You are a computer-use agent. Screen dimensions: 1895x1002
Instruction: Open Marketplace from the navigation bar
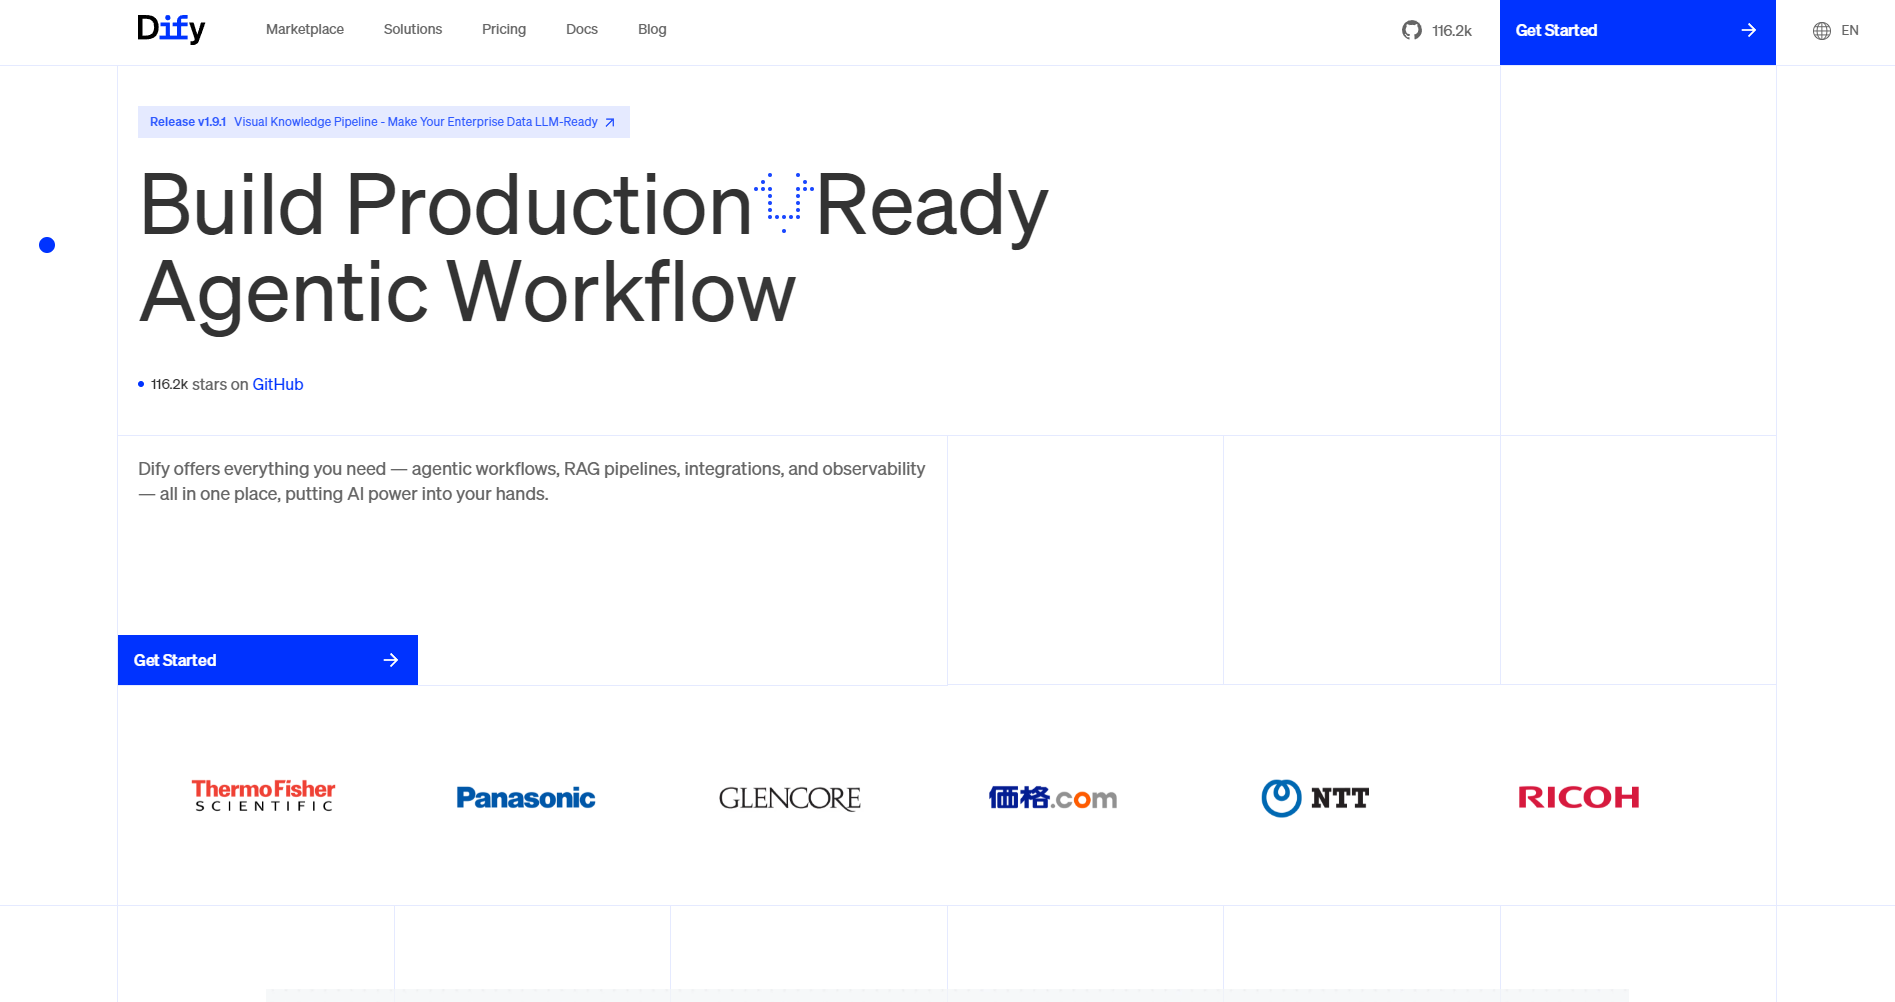(304, 30)
